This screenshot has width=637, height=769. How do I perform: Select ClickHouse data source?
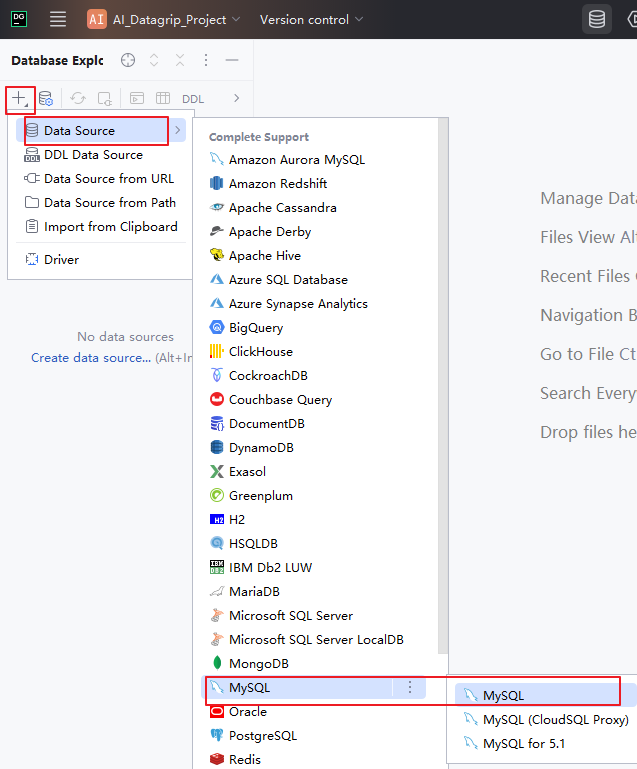[314, 352]
